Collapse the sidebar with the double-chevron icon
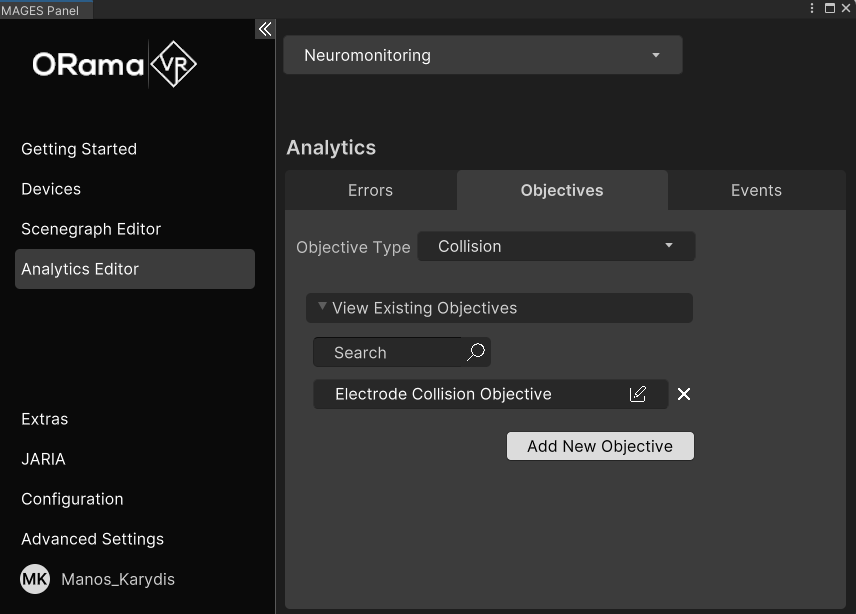856x614 pixels. (x=264, y=29)
